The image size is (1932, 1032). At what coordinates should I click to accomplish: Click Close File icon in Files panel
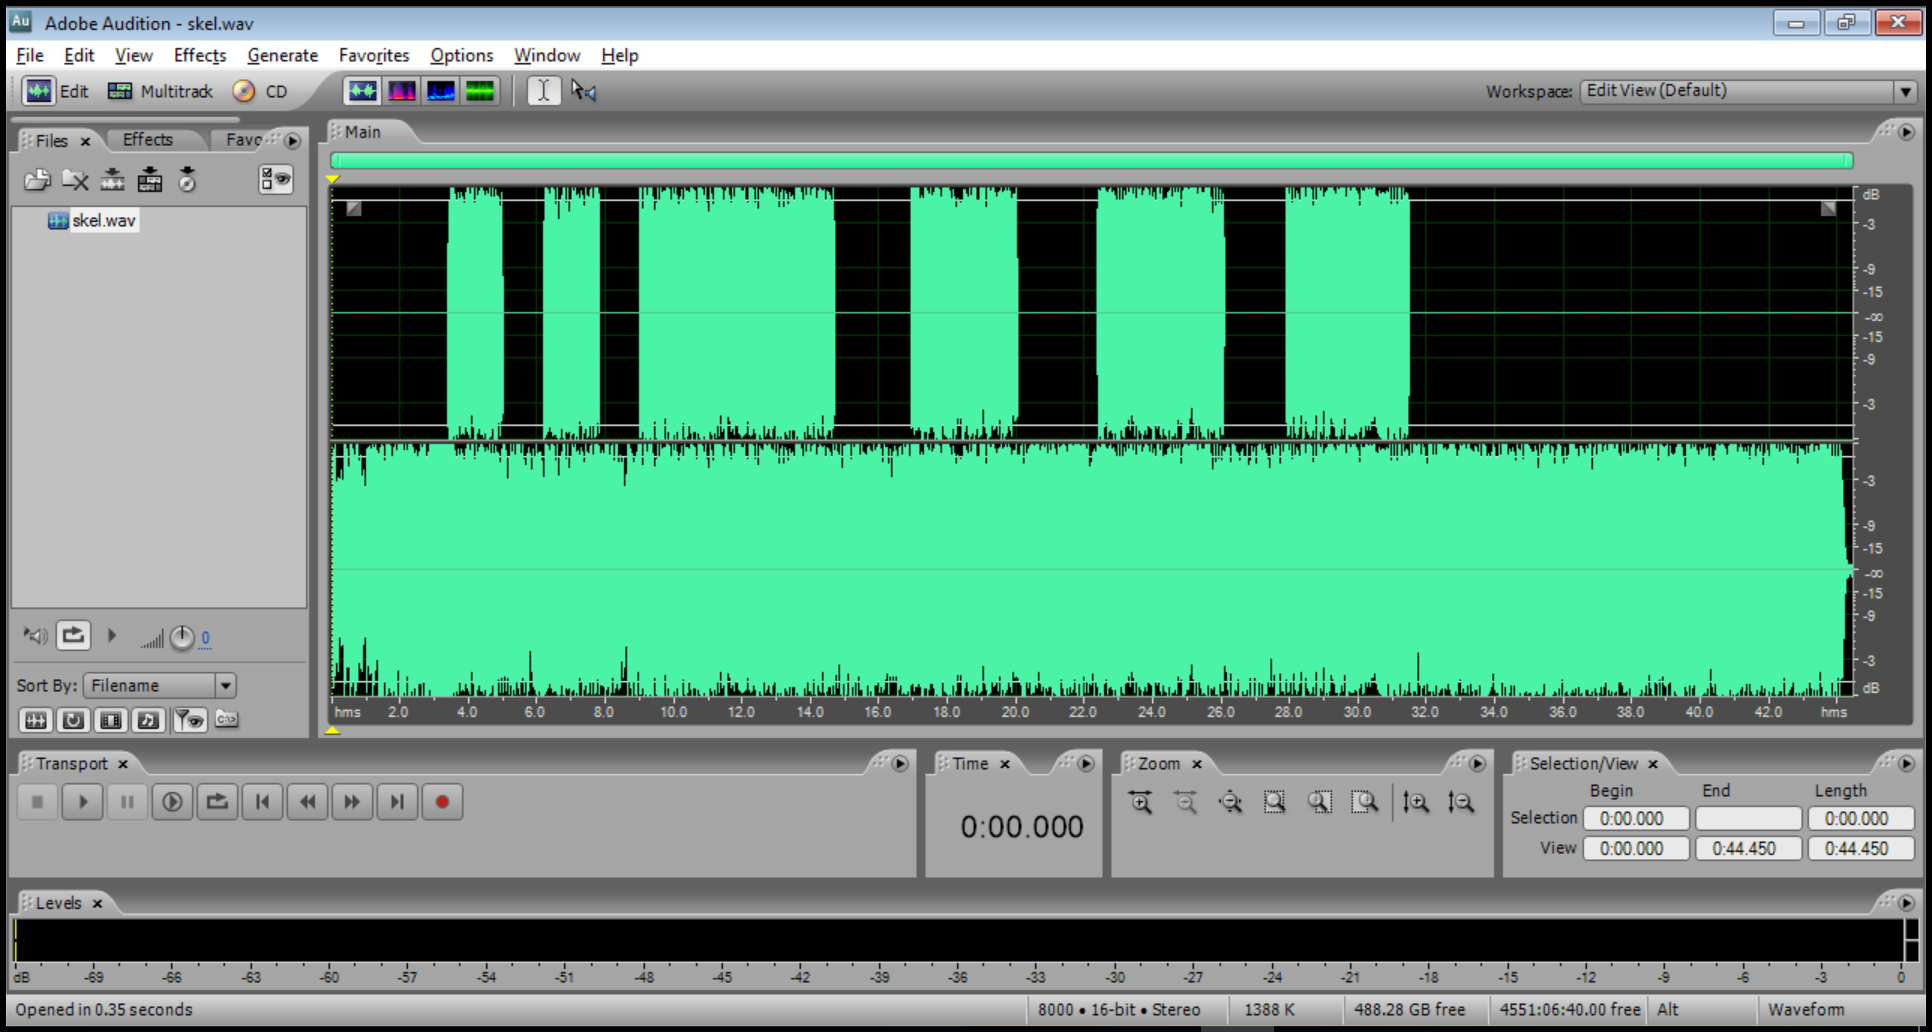75,180
